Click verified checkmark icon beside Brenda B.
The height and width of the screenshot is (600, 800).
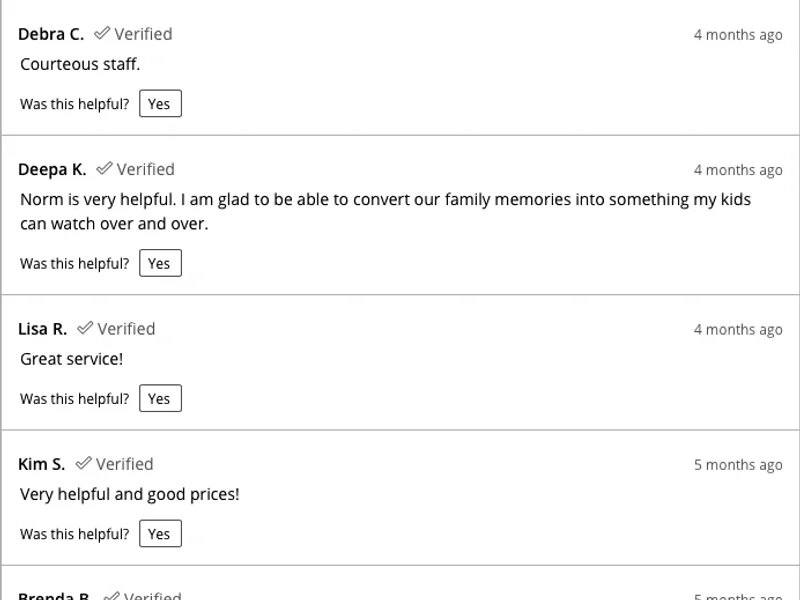pos(111,596)
